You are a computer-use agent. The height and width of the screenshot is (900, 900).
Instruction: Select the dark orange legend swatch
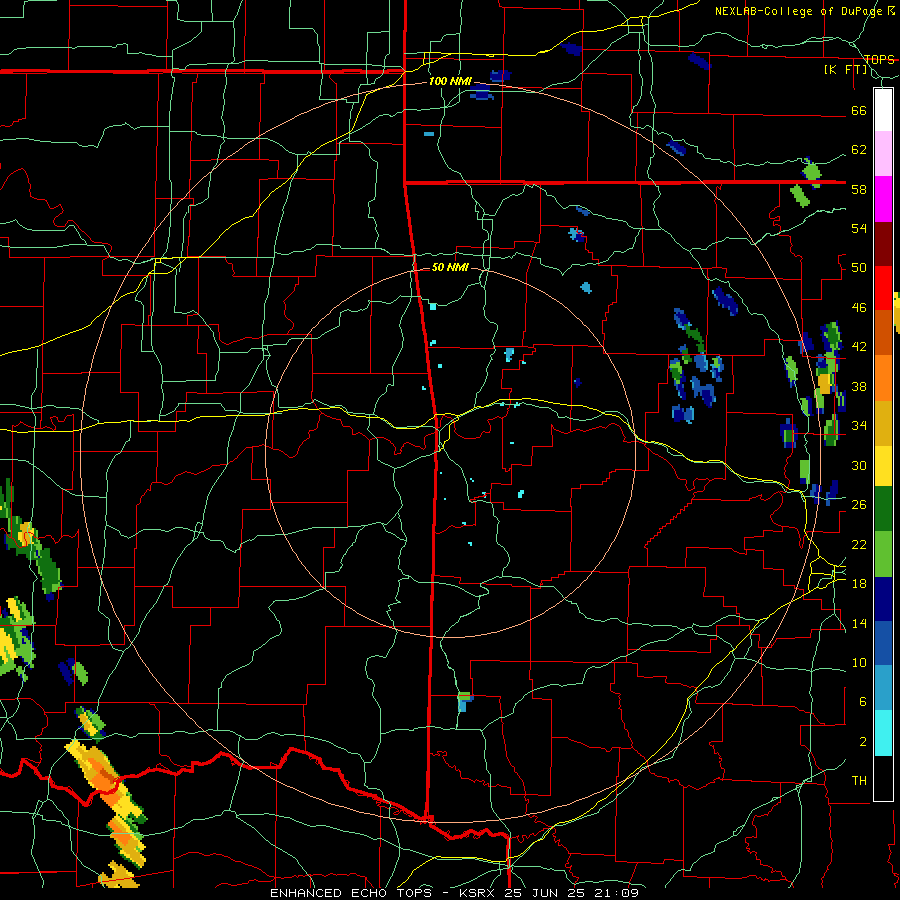[x=883, y=332]
